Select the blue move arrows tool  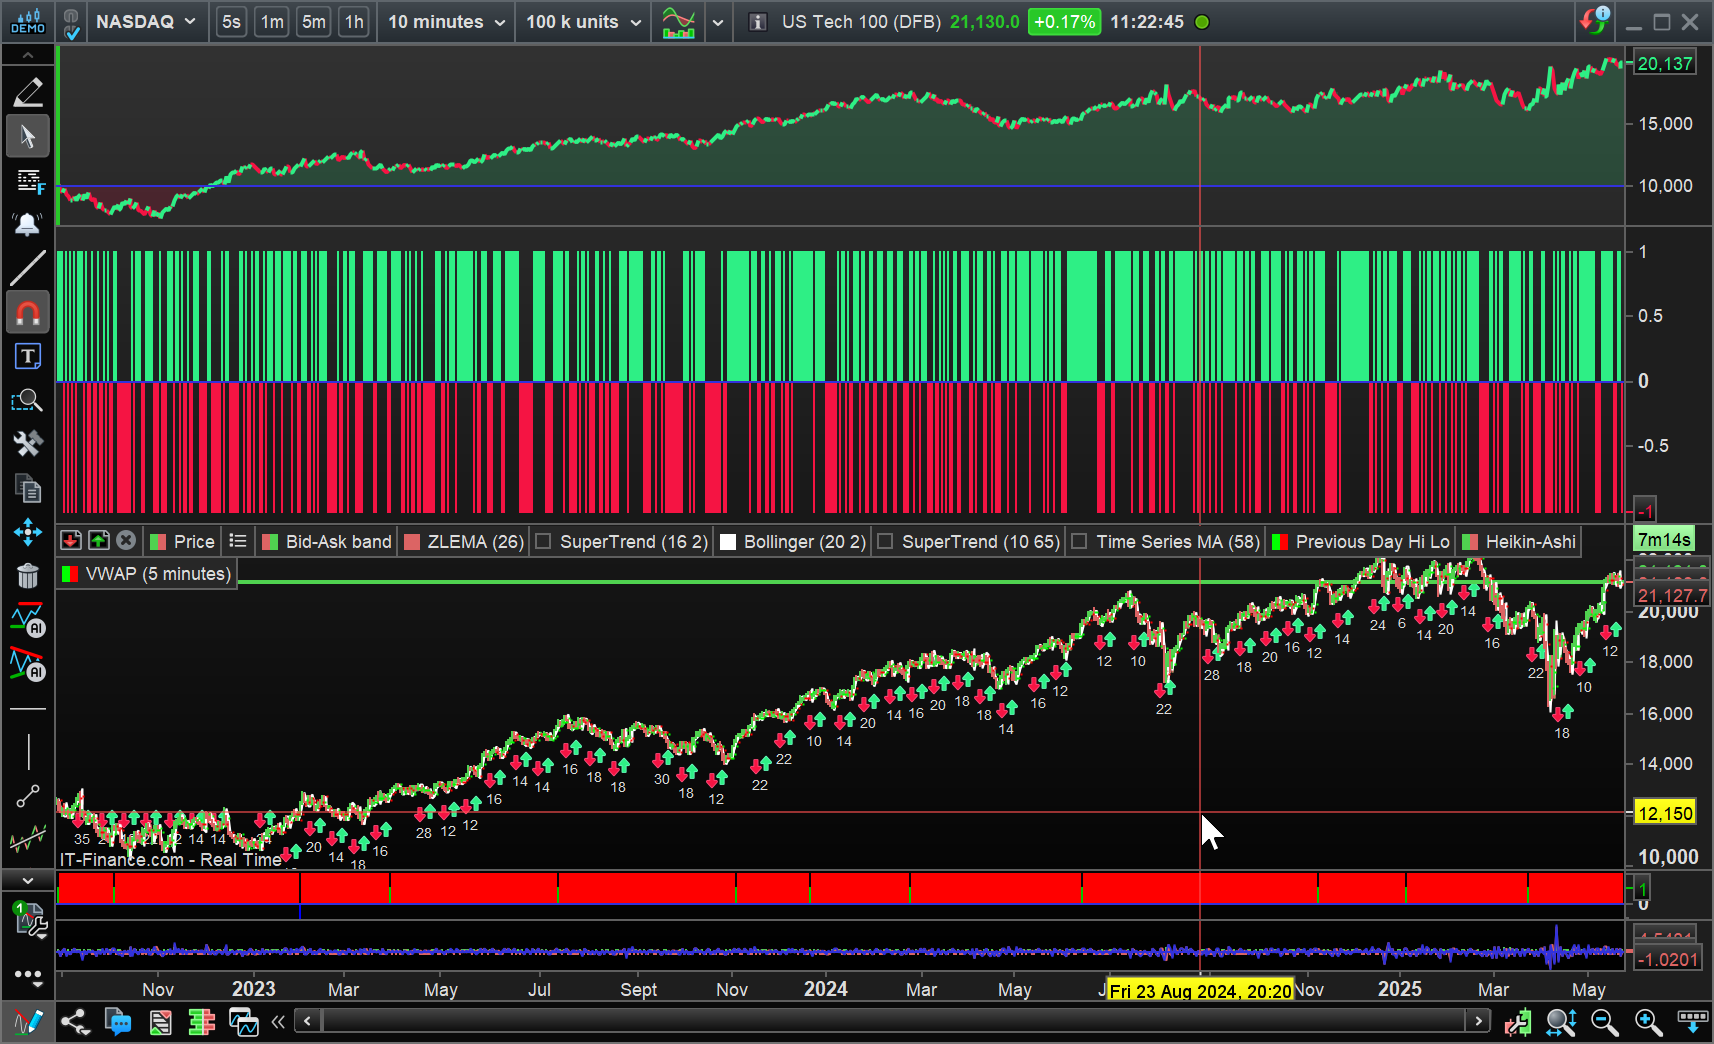tap(28, 532)
